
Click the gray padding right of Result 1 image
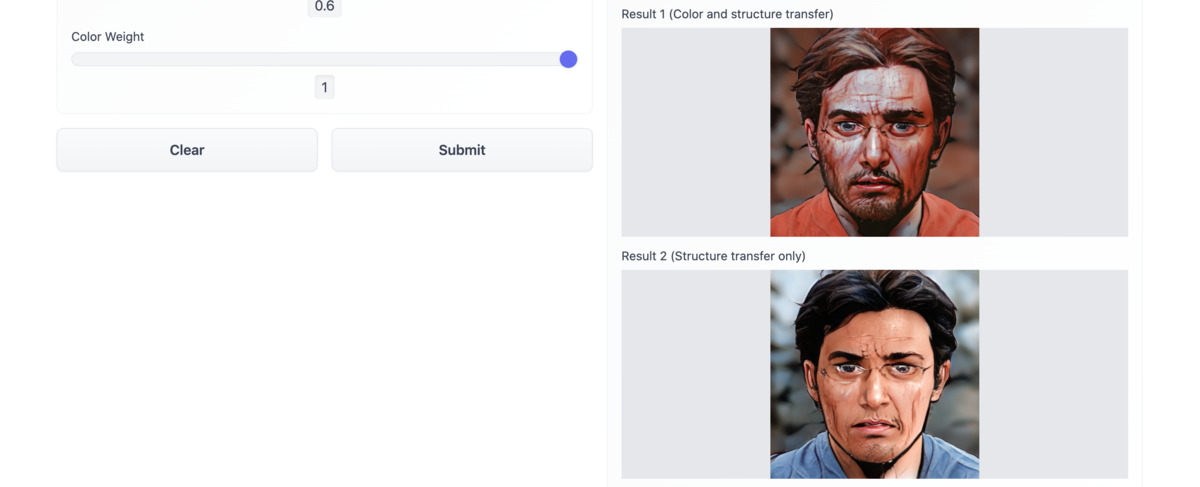(x=1053, y=132)
